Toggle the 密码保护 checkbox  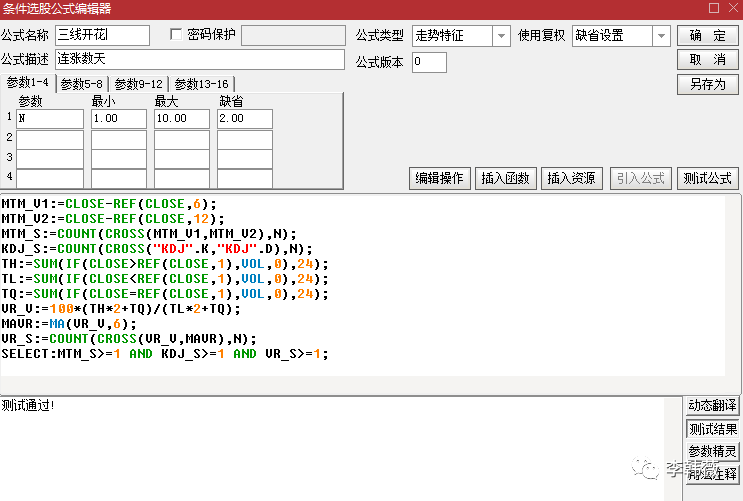[177, 35]
